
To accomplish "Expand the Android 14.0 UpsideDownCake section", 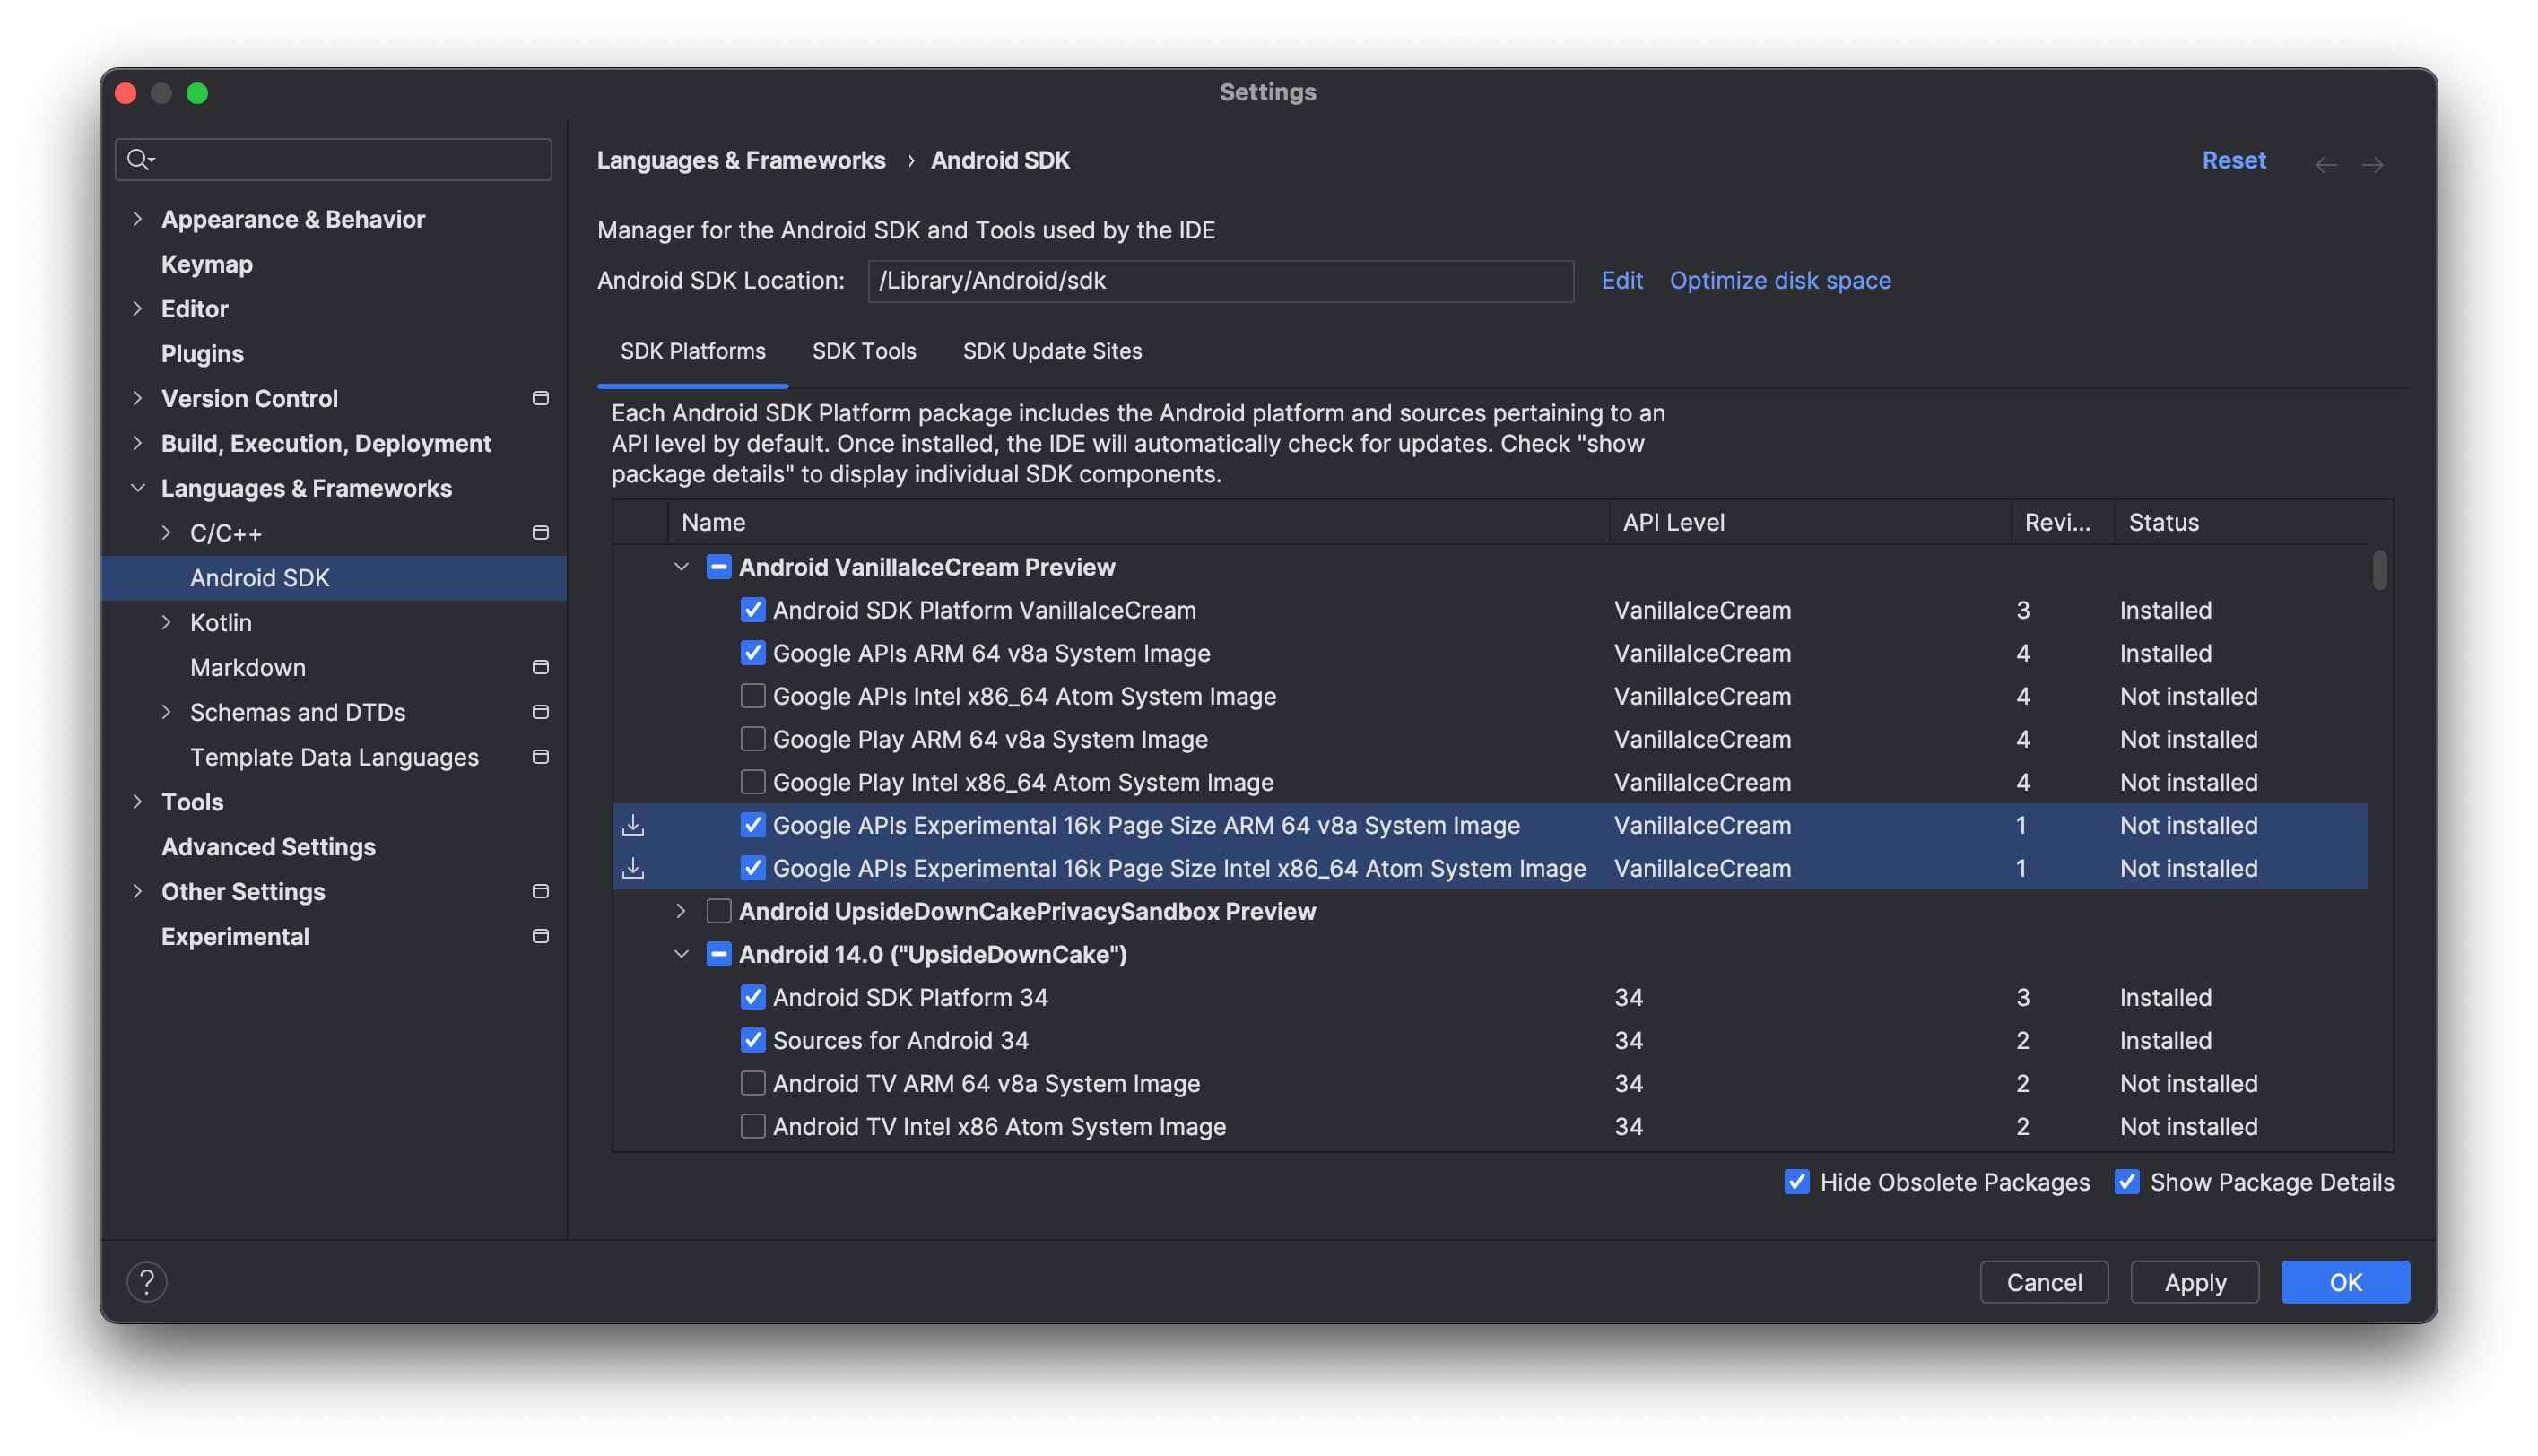I will click(x=682, y=955).
